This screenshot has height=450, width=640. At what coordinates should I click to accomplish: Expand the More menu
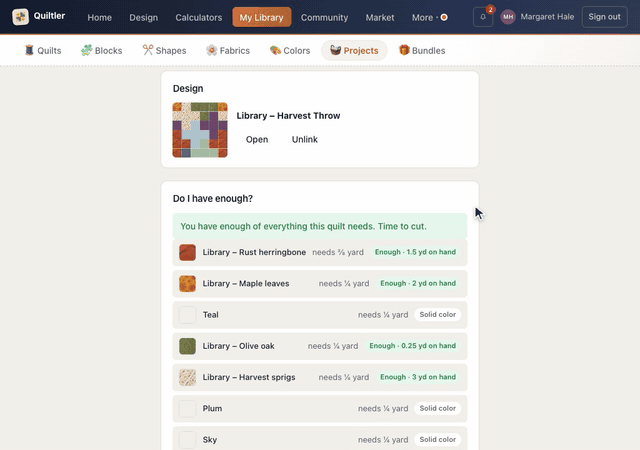429,17
